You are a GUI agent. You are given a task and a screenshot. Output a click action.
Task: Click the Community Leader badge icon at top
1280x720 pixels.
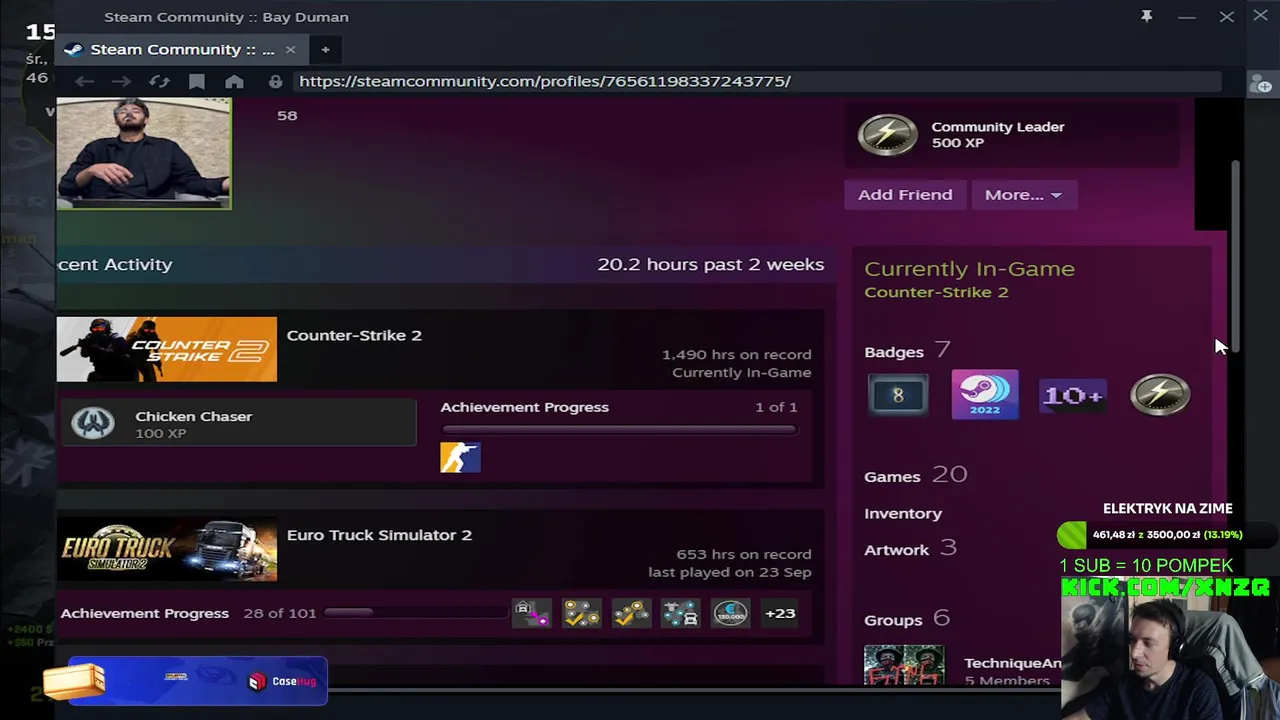click(x=887, y=135)
